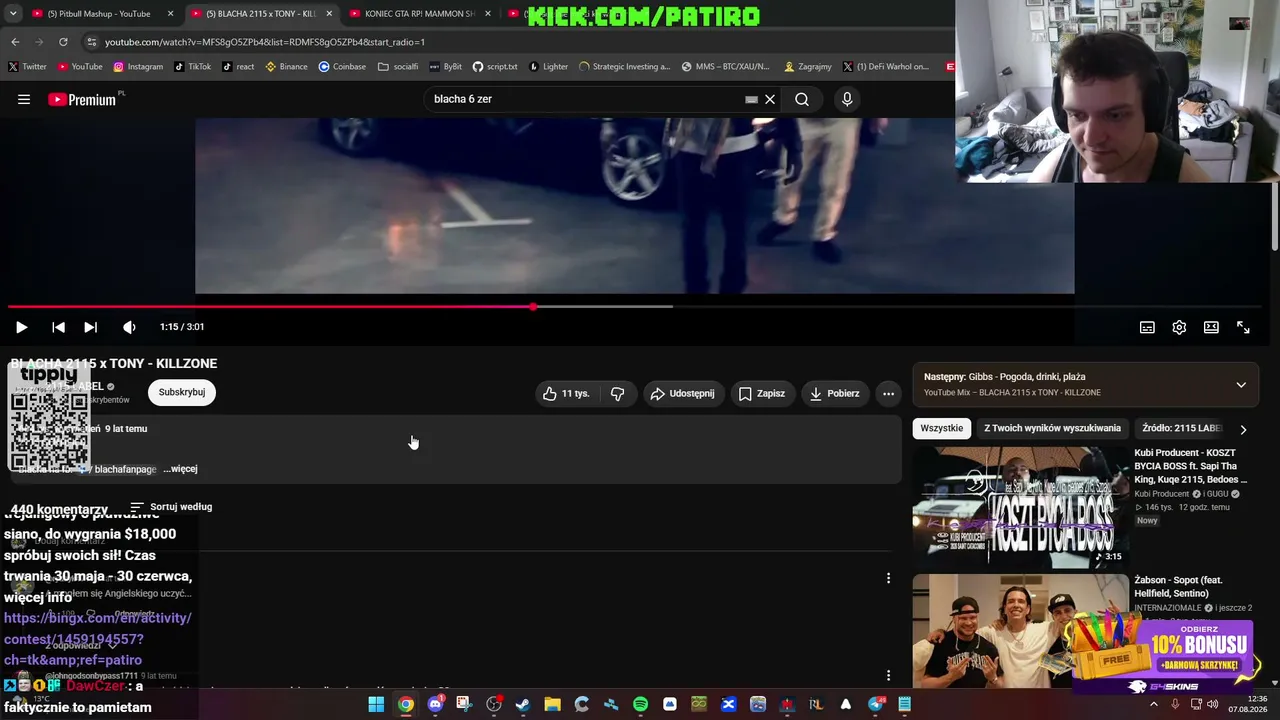Open the ByBit bookmark

coord(445,67)
